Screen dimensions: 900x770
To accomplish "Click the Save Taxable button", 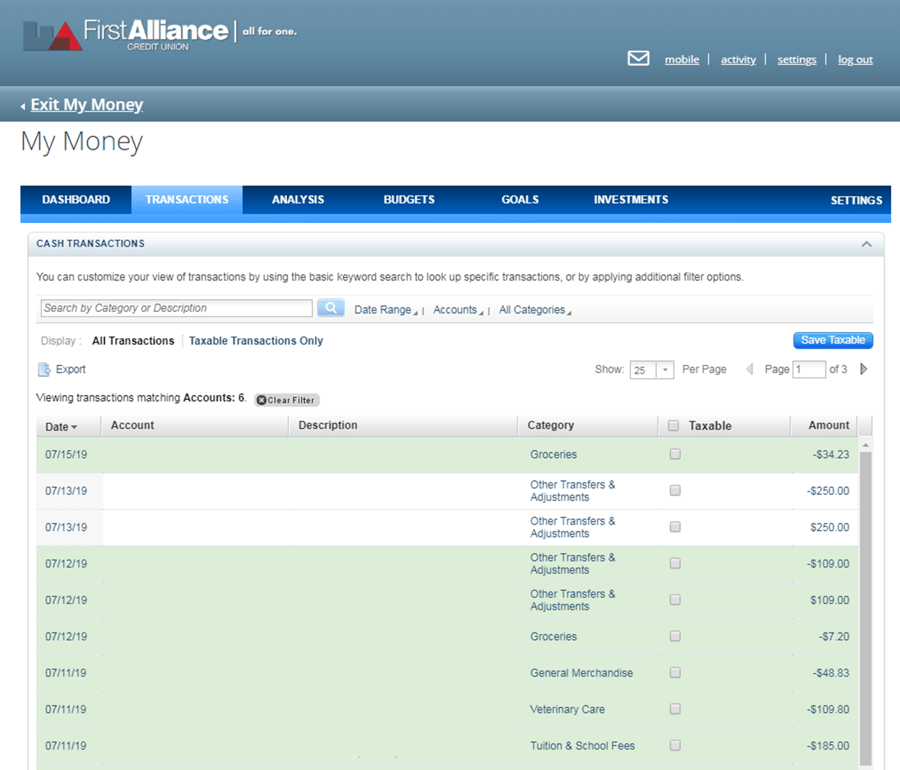I will coord(833,340).
